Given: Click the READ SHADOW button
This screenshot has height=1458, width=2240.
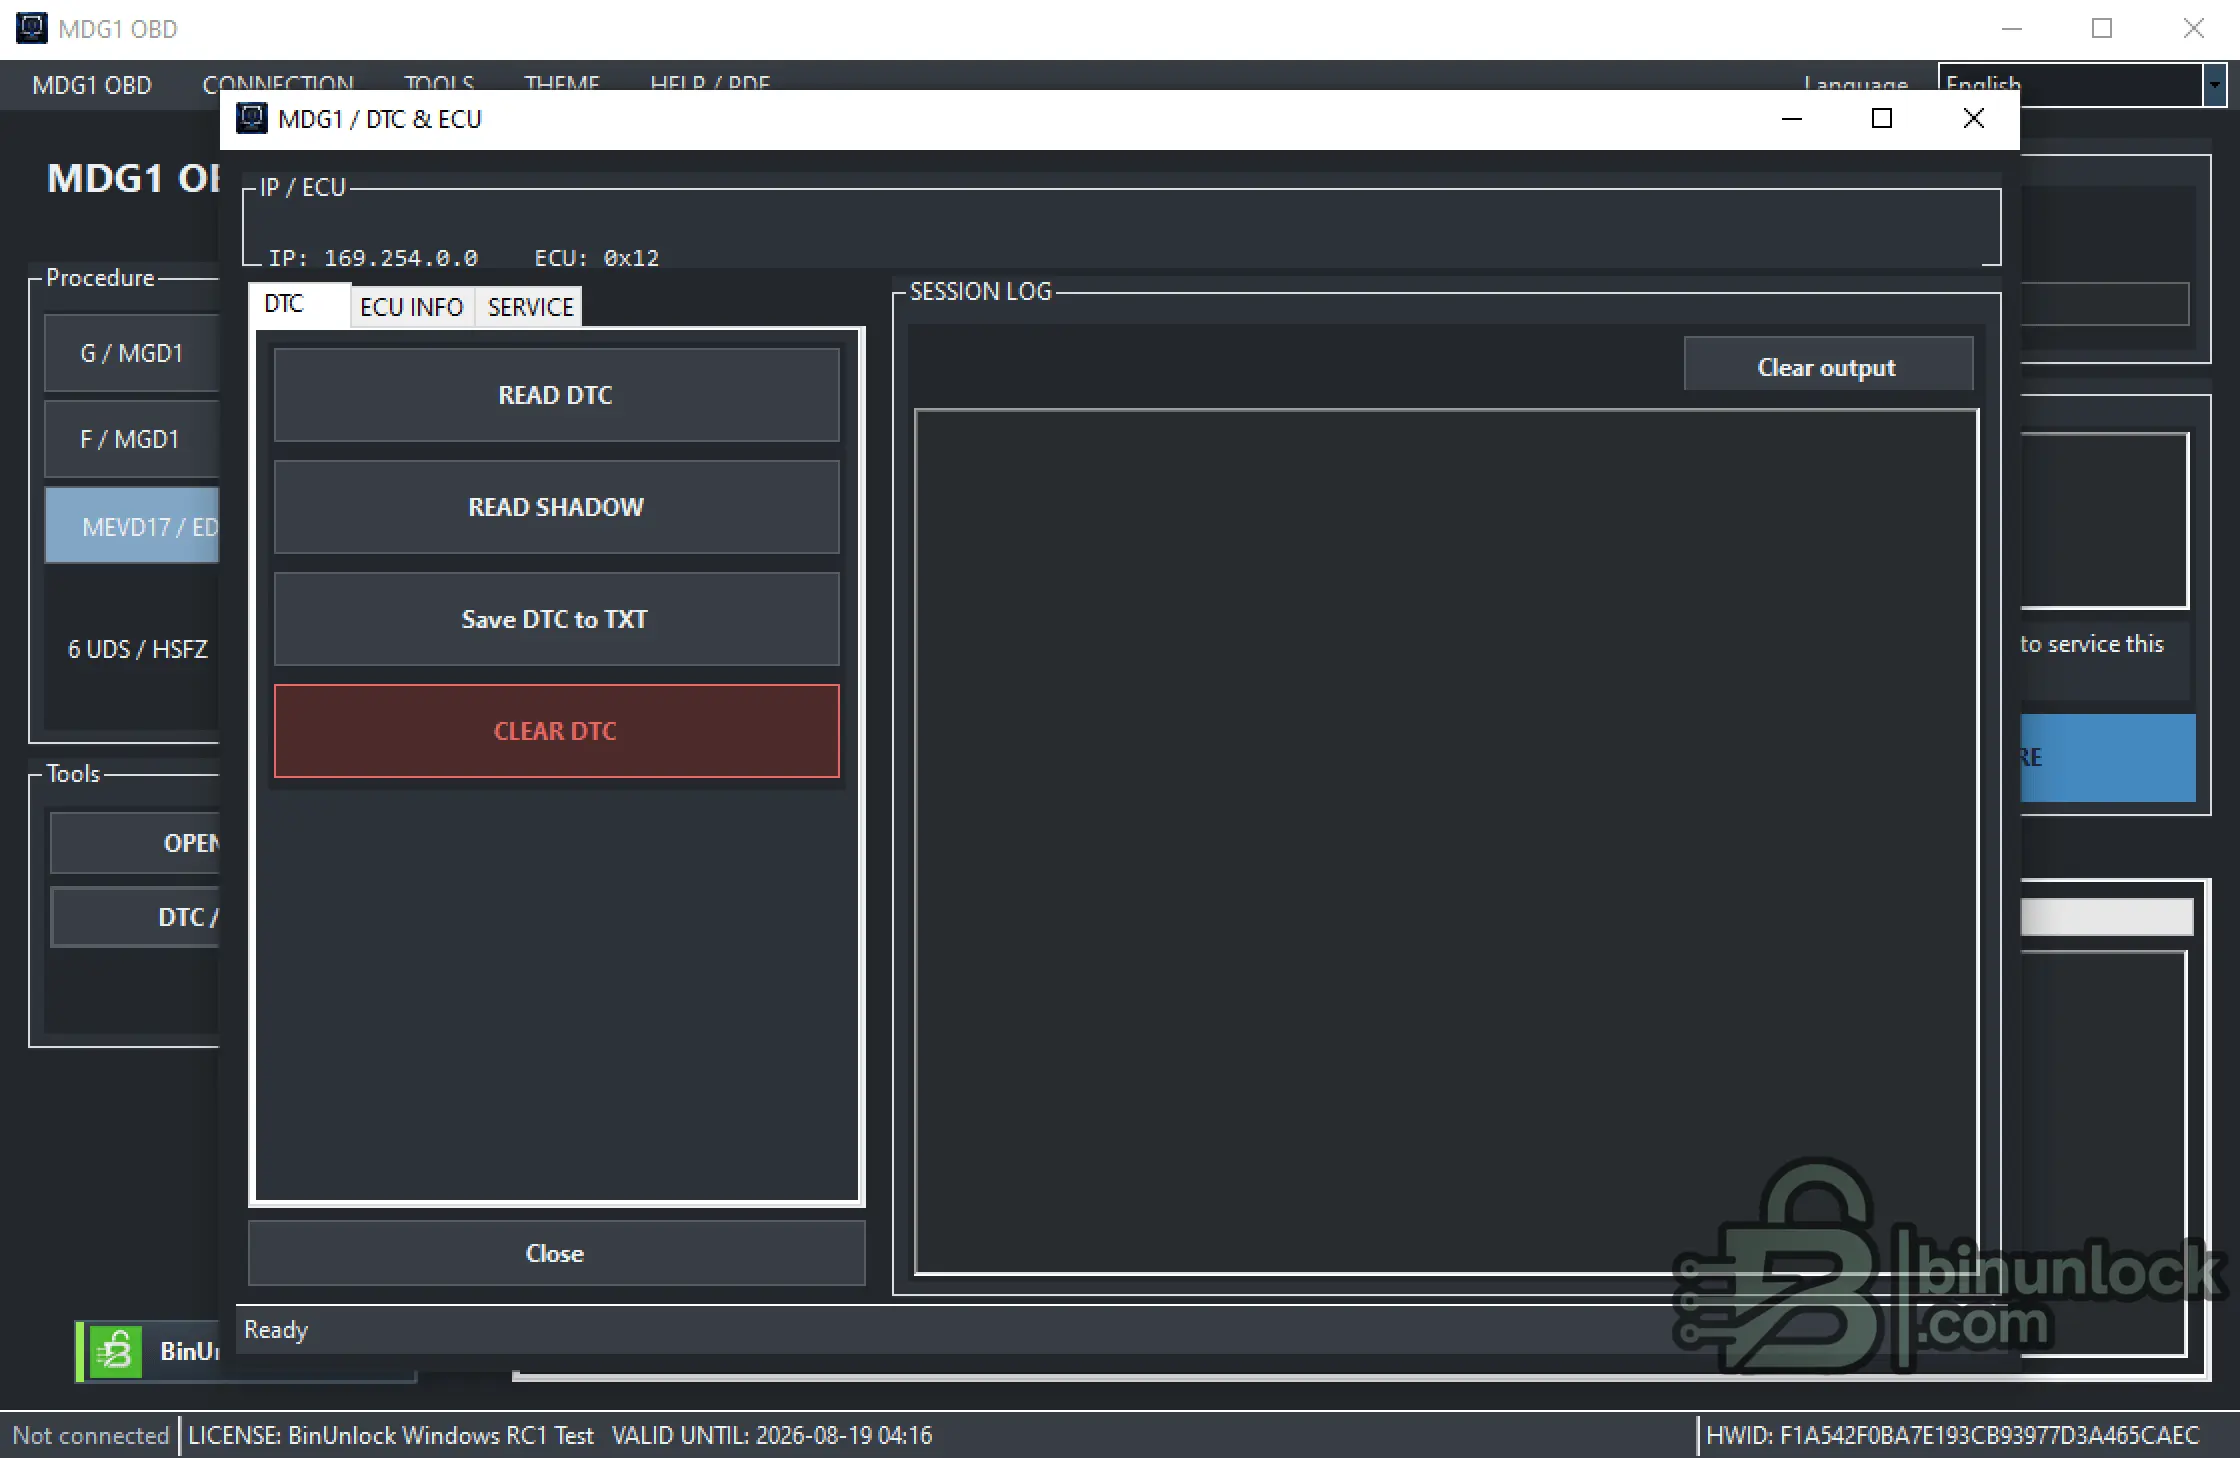Looking at the screenshot, I should pos(556,507).
